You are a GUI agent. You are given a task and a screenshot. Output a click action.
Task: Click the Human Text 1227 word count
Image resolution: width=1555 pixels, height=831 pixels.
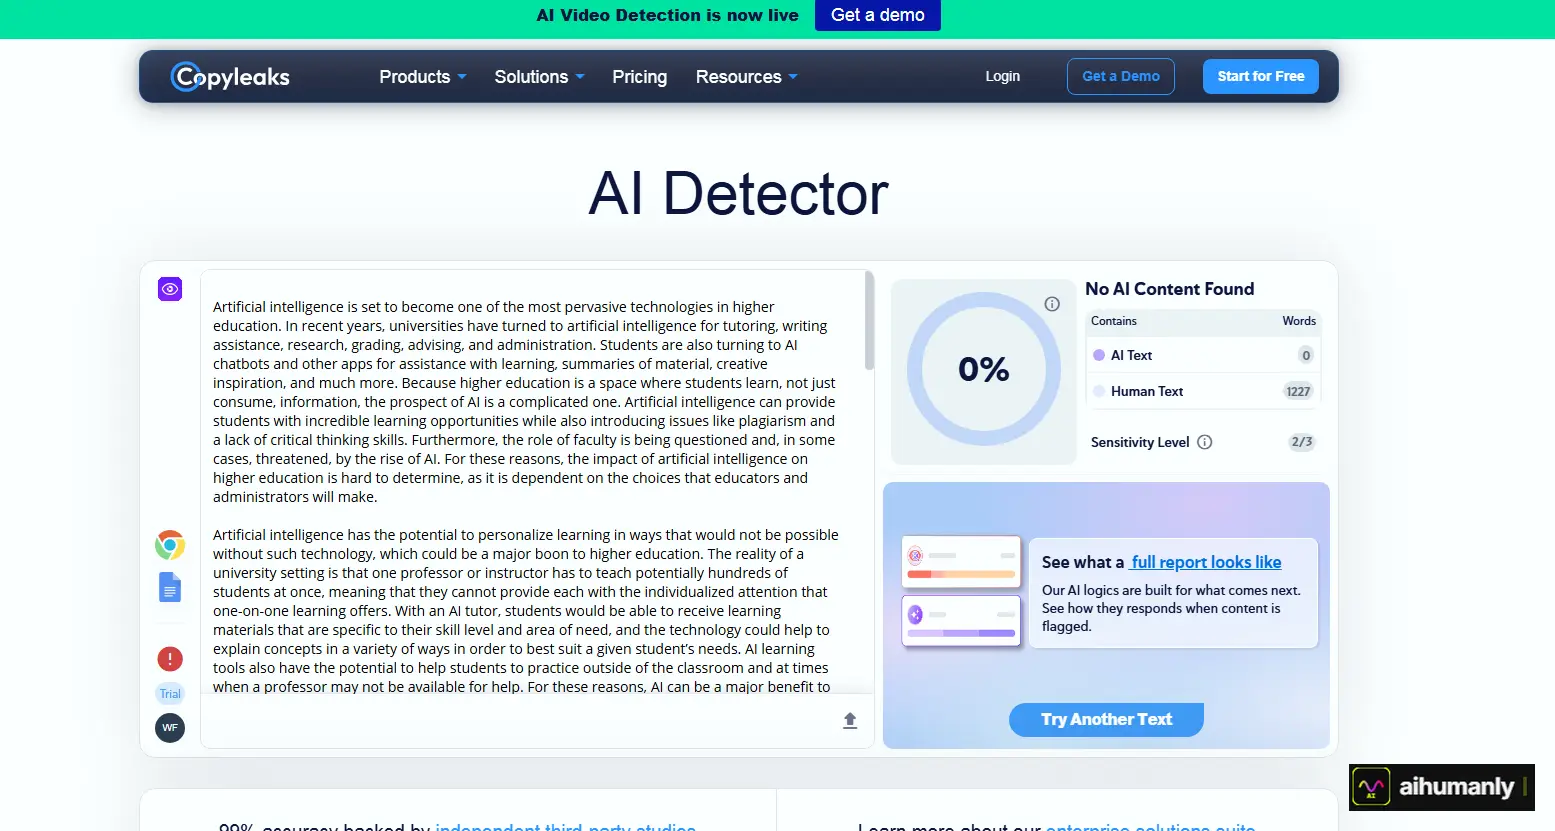(1298, 391)
